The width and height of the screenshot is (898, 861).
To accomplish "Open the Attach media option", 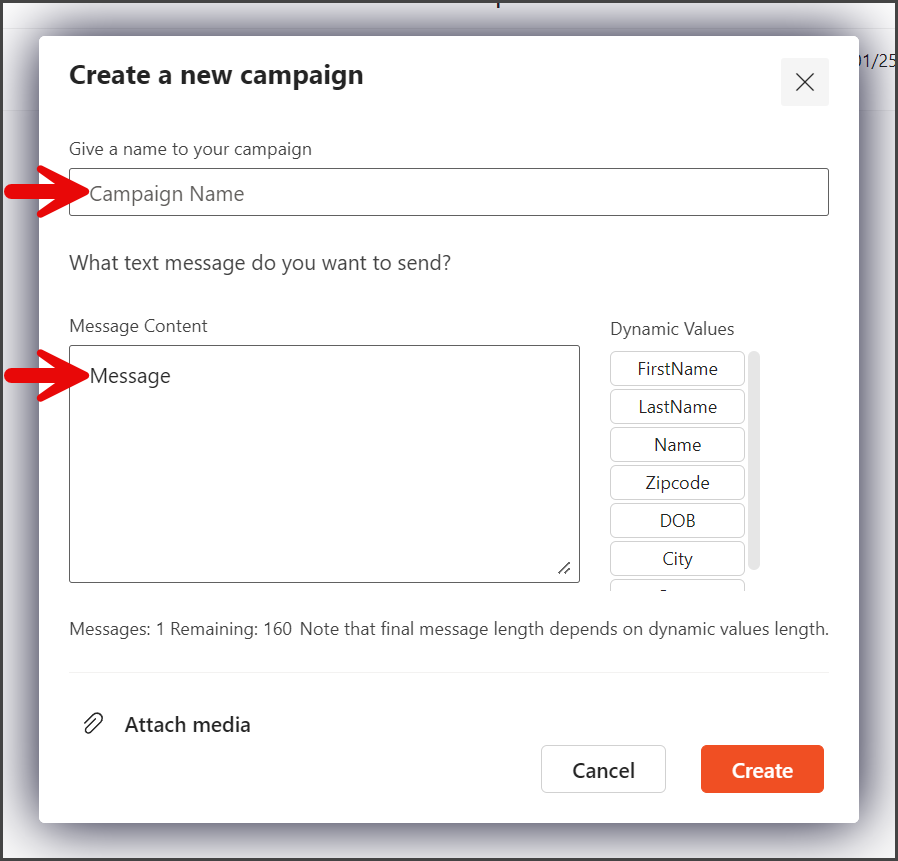I will tap(187, 725).
